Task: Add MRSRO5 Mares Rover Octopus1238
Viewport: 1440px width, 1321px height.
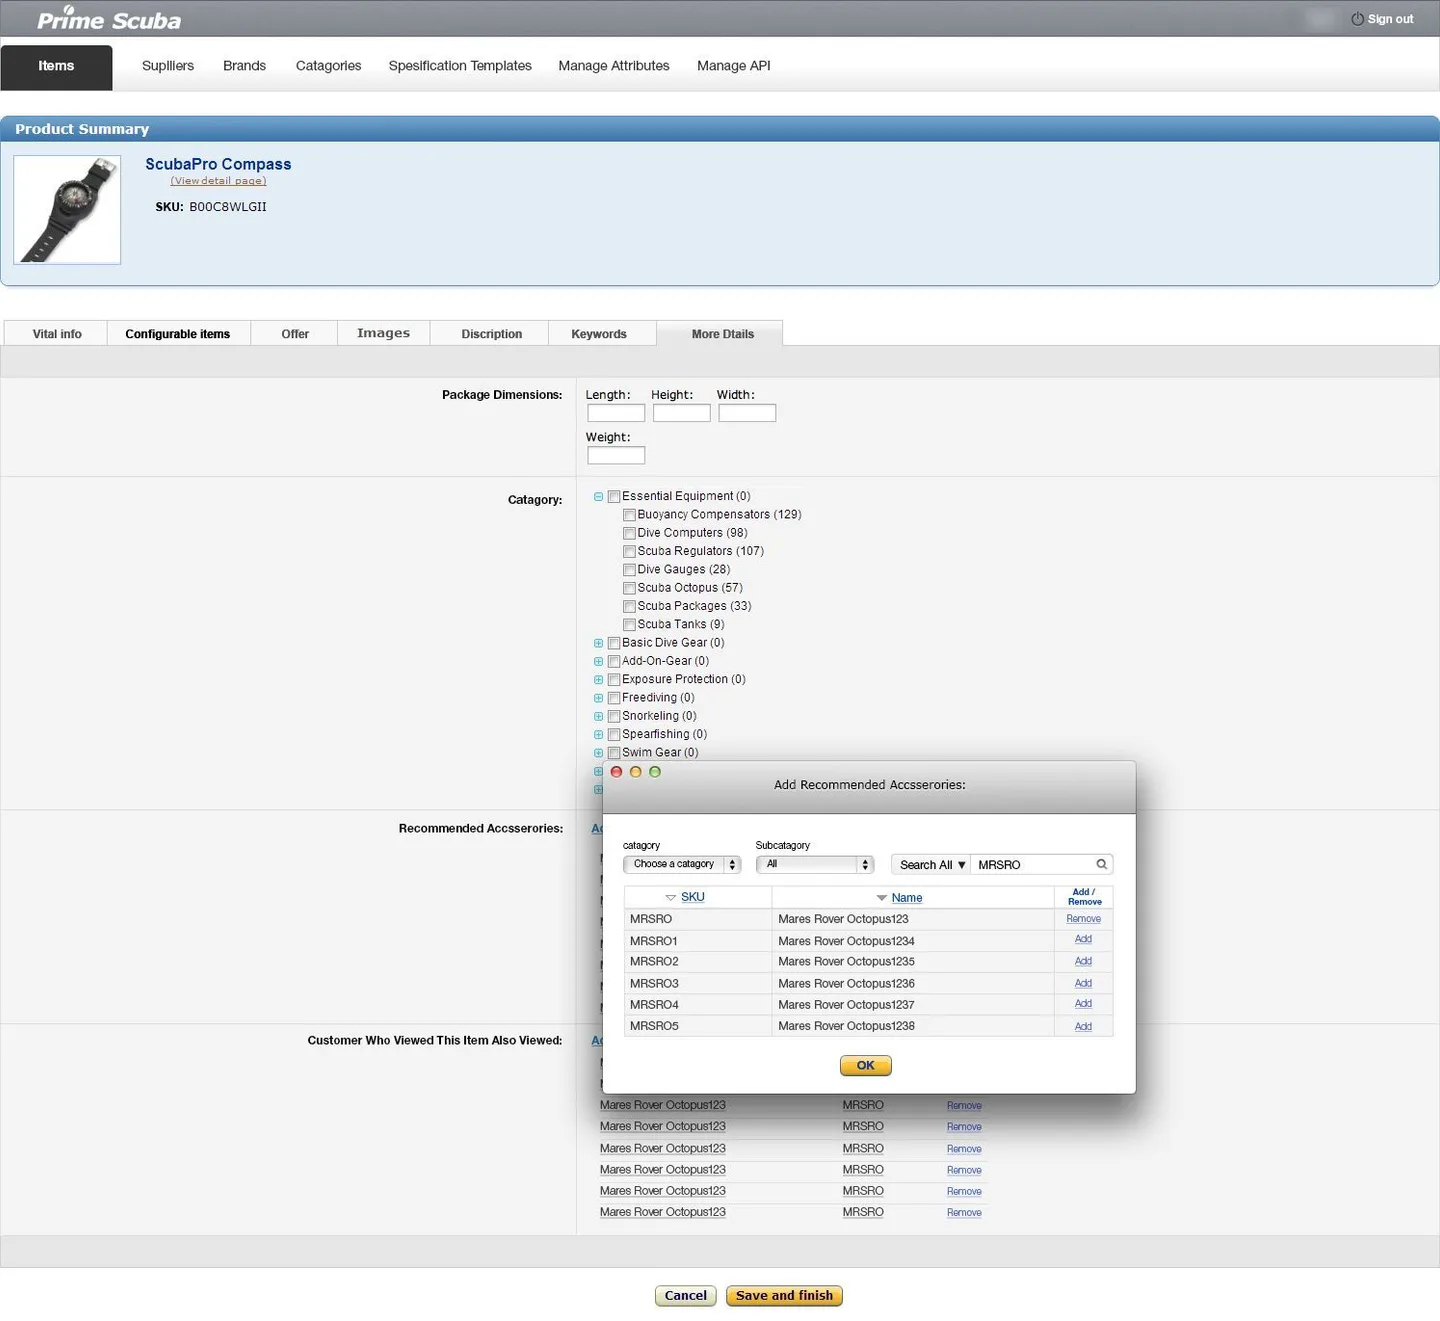Action: [1083, 1027]
